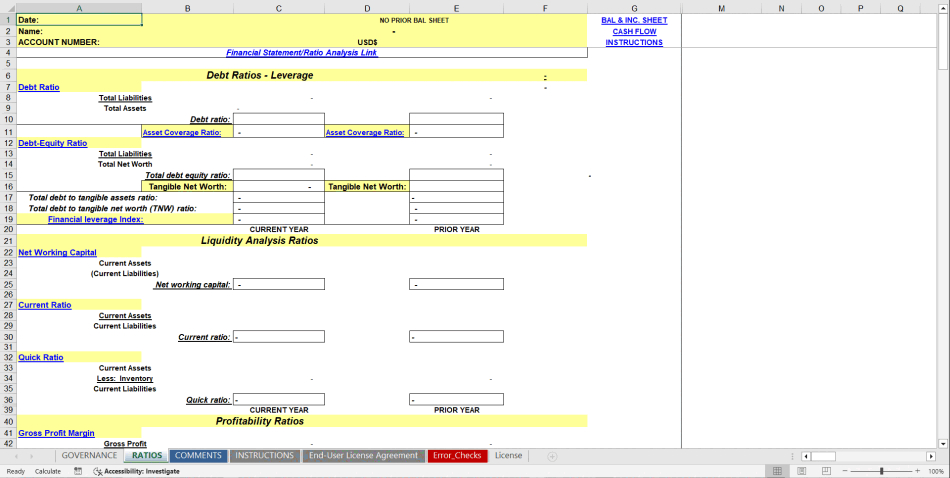Open the Error_Checks sheet tab
This screenshot has height=478, width=950.
457,456
